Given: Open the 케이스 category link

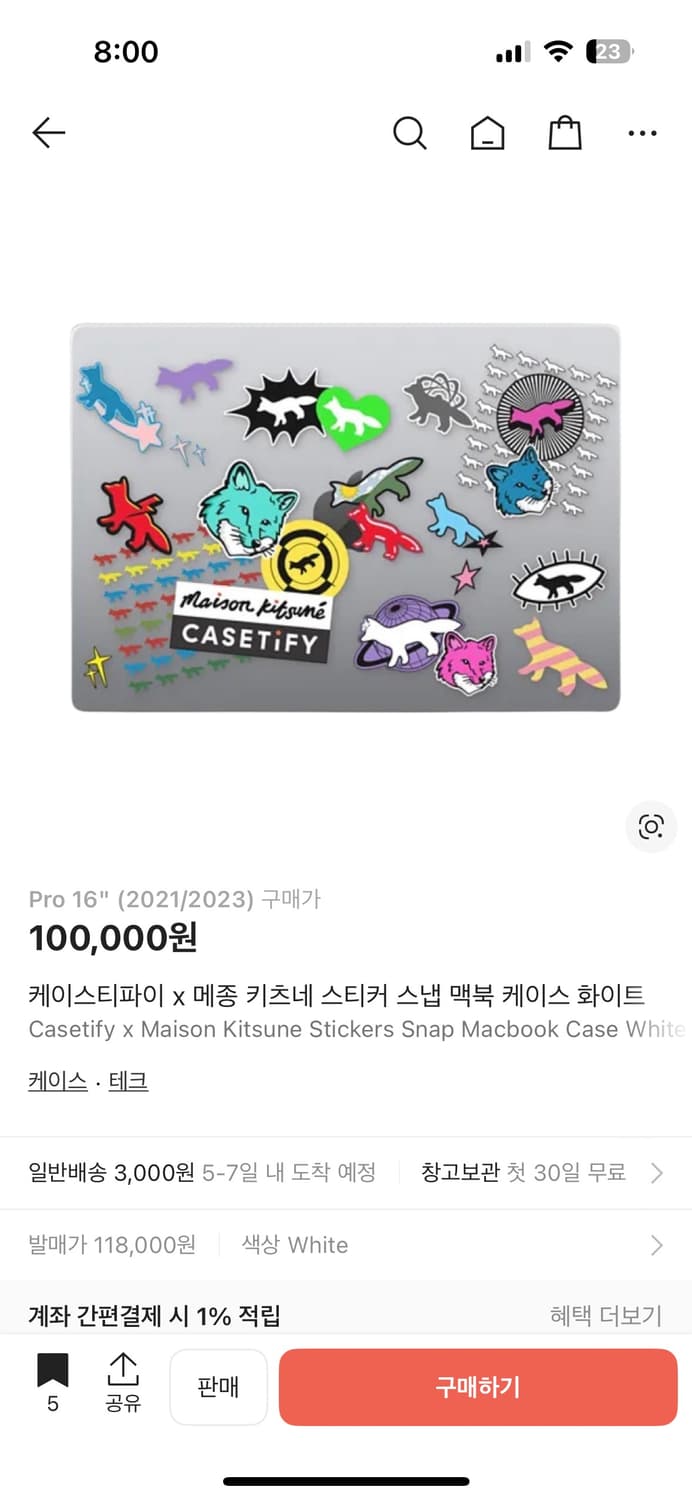Looking at the screenshot, I should (x=58, y=1081).
